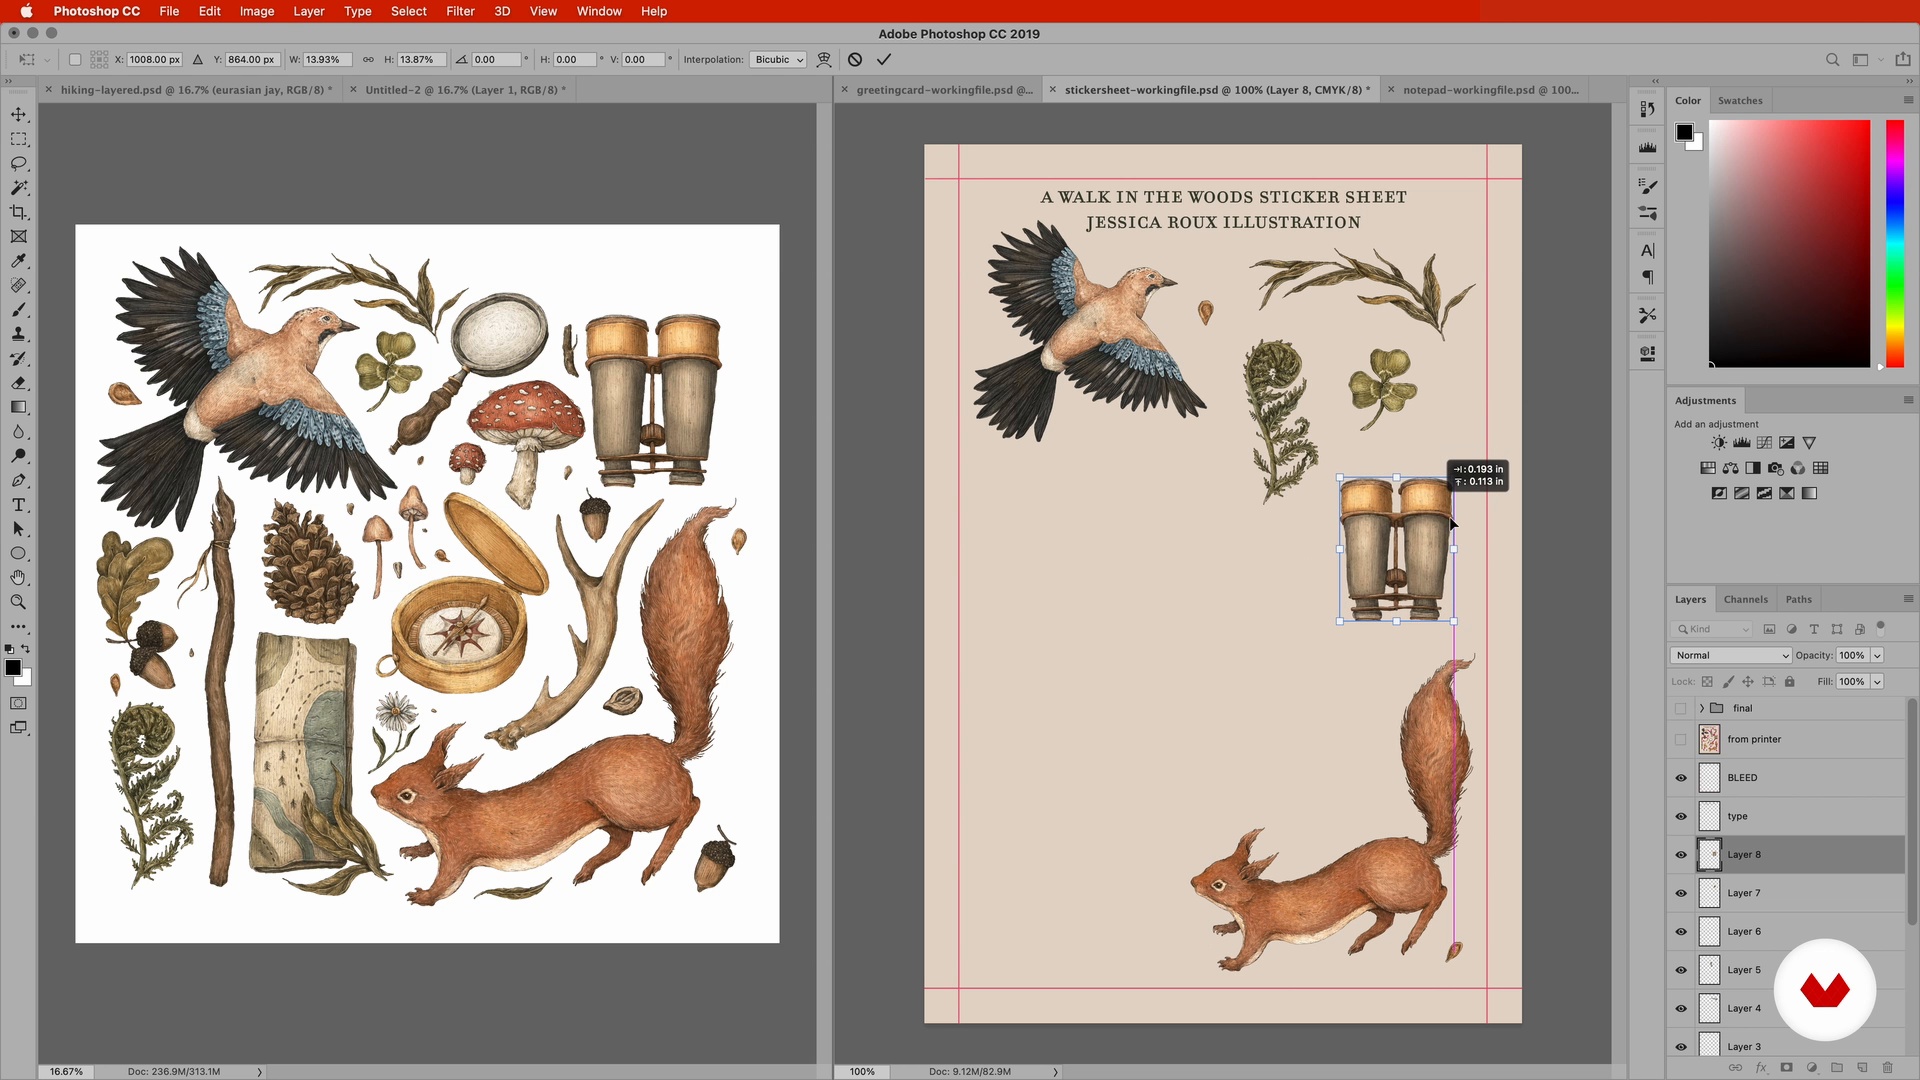Open the Normal blend mode dropdown

tap(1731, 656)
